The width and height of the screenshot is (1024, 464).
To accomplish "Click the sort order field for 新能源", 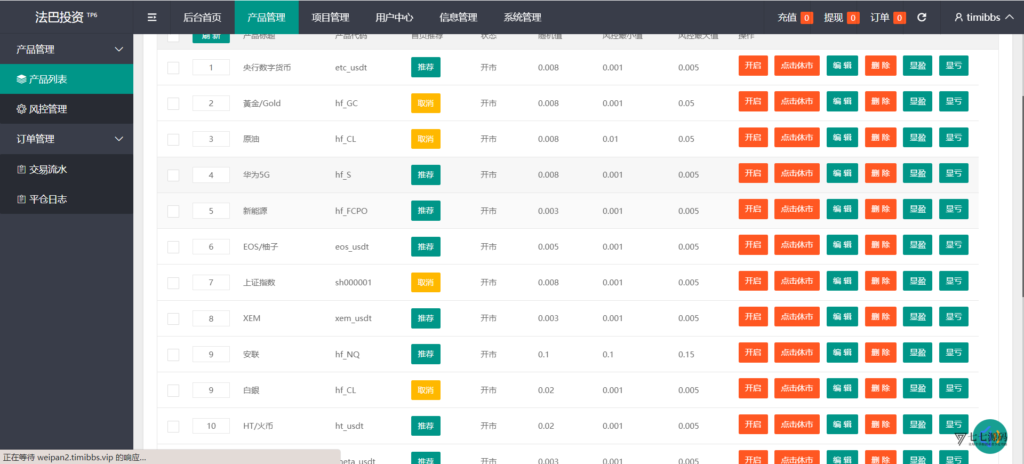I will [x=211, y=211].
